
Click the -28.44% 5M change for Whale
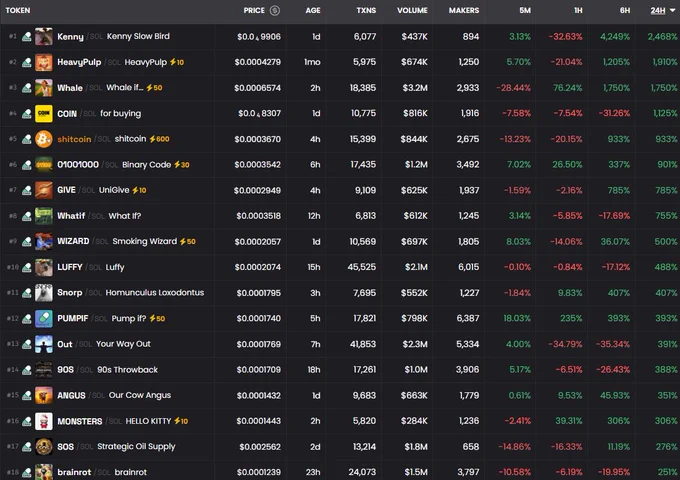click(x=513, y=88)
